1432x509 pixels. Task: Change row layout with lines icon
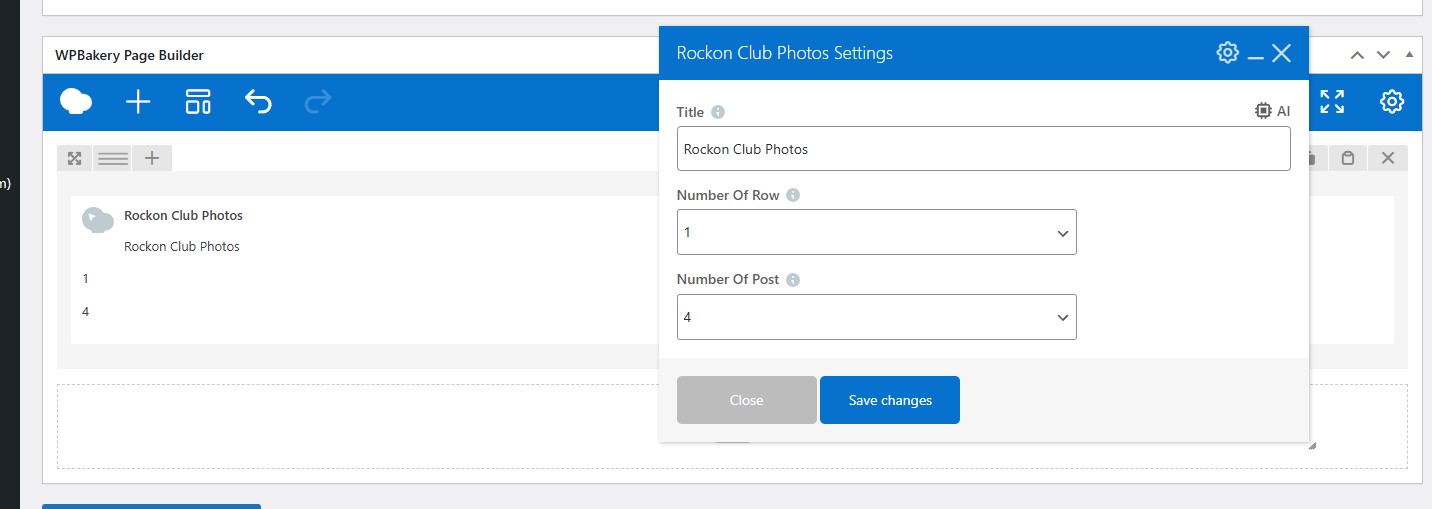[113, 158]
